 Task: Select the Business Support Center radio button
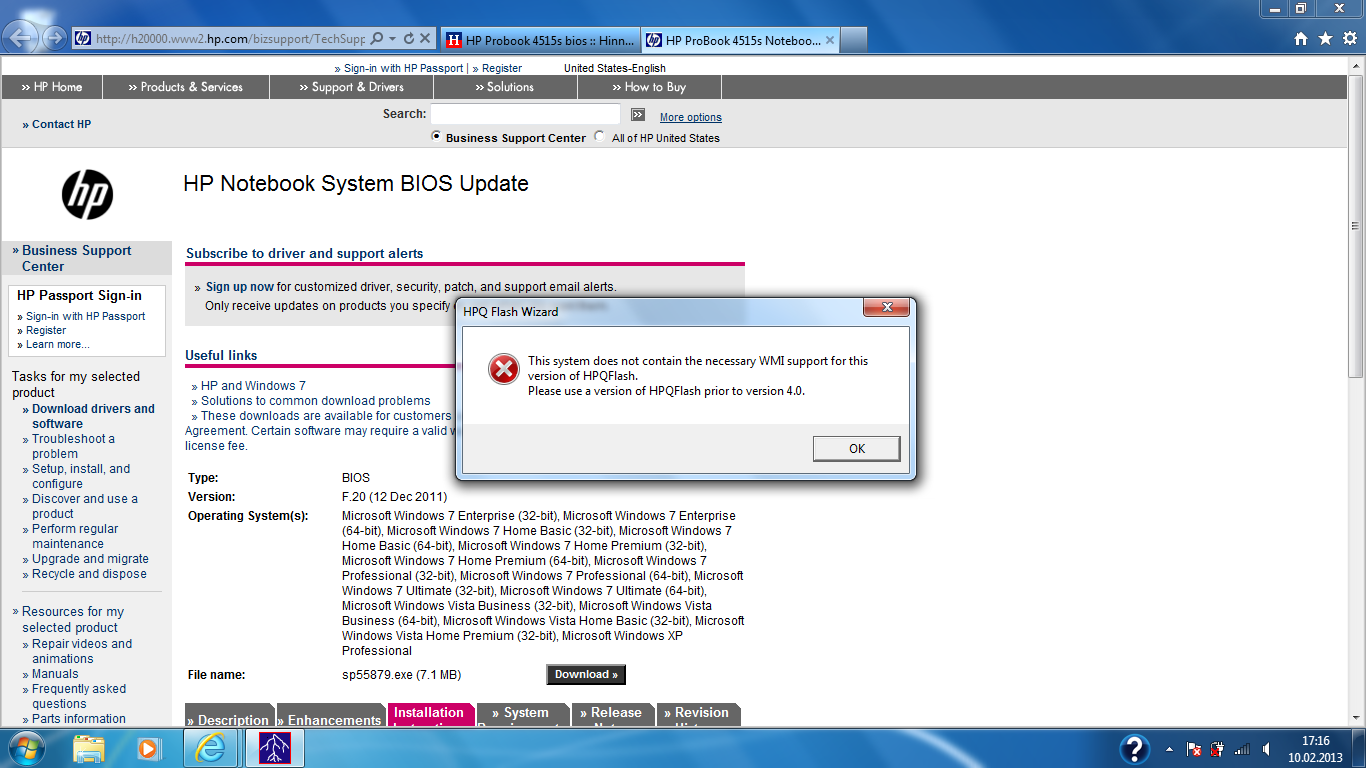point(436,136)
